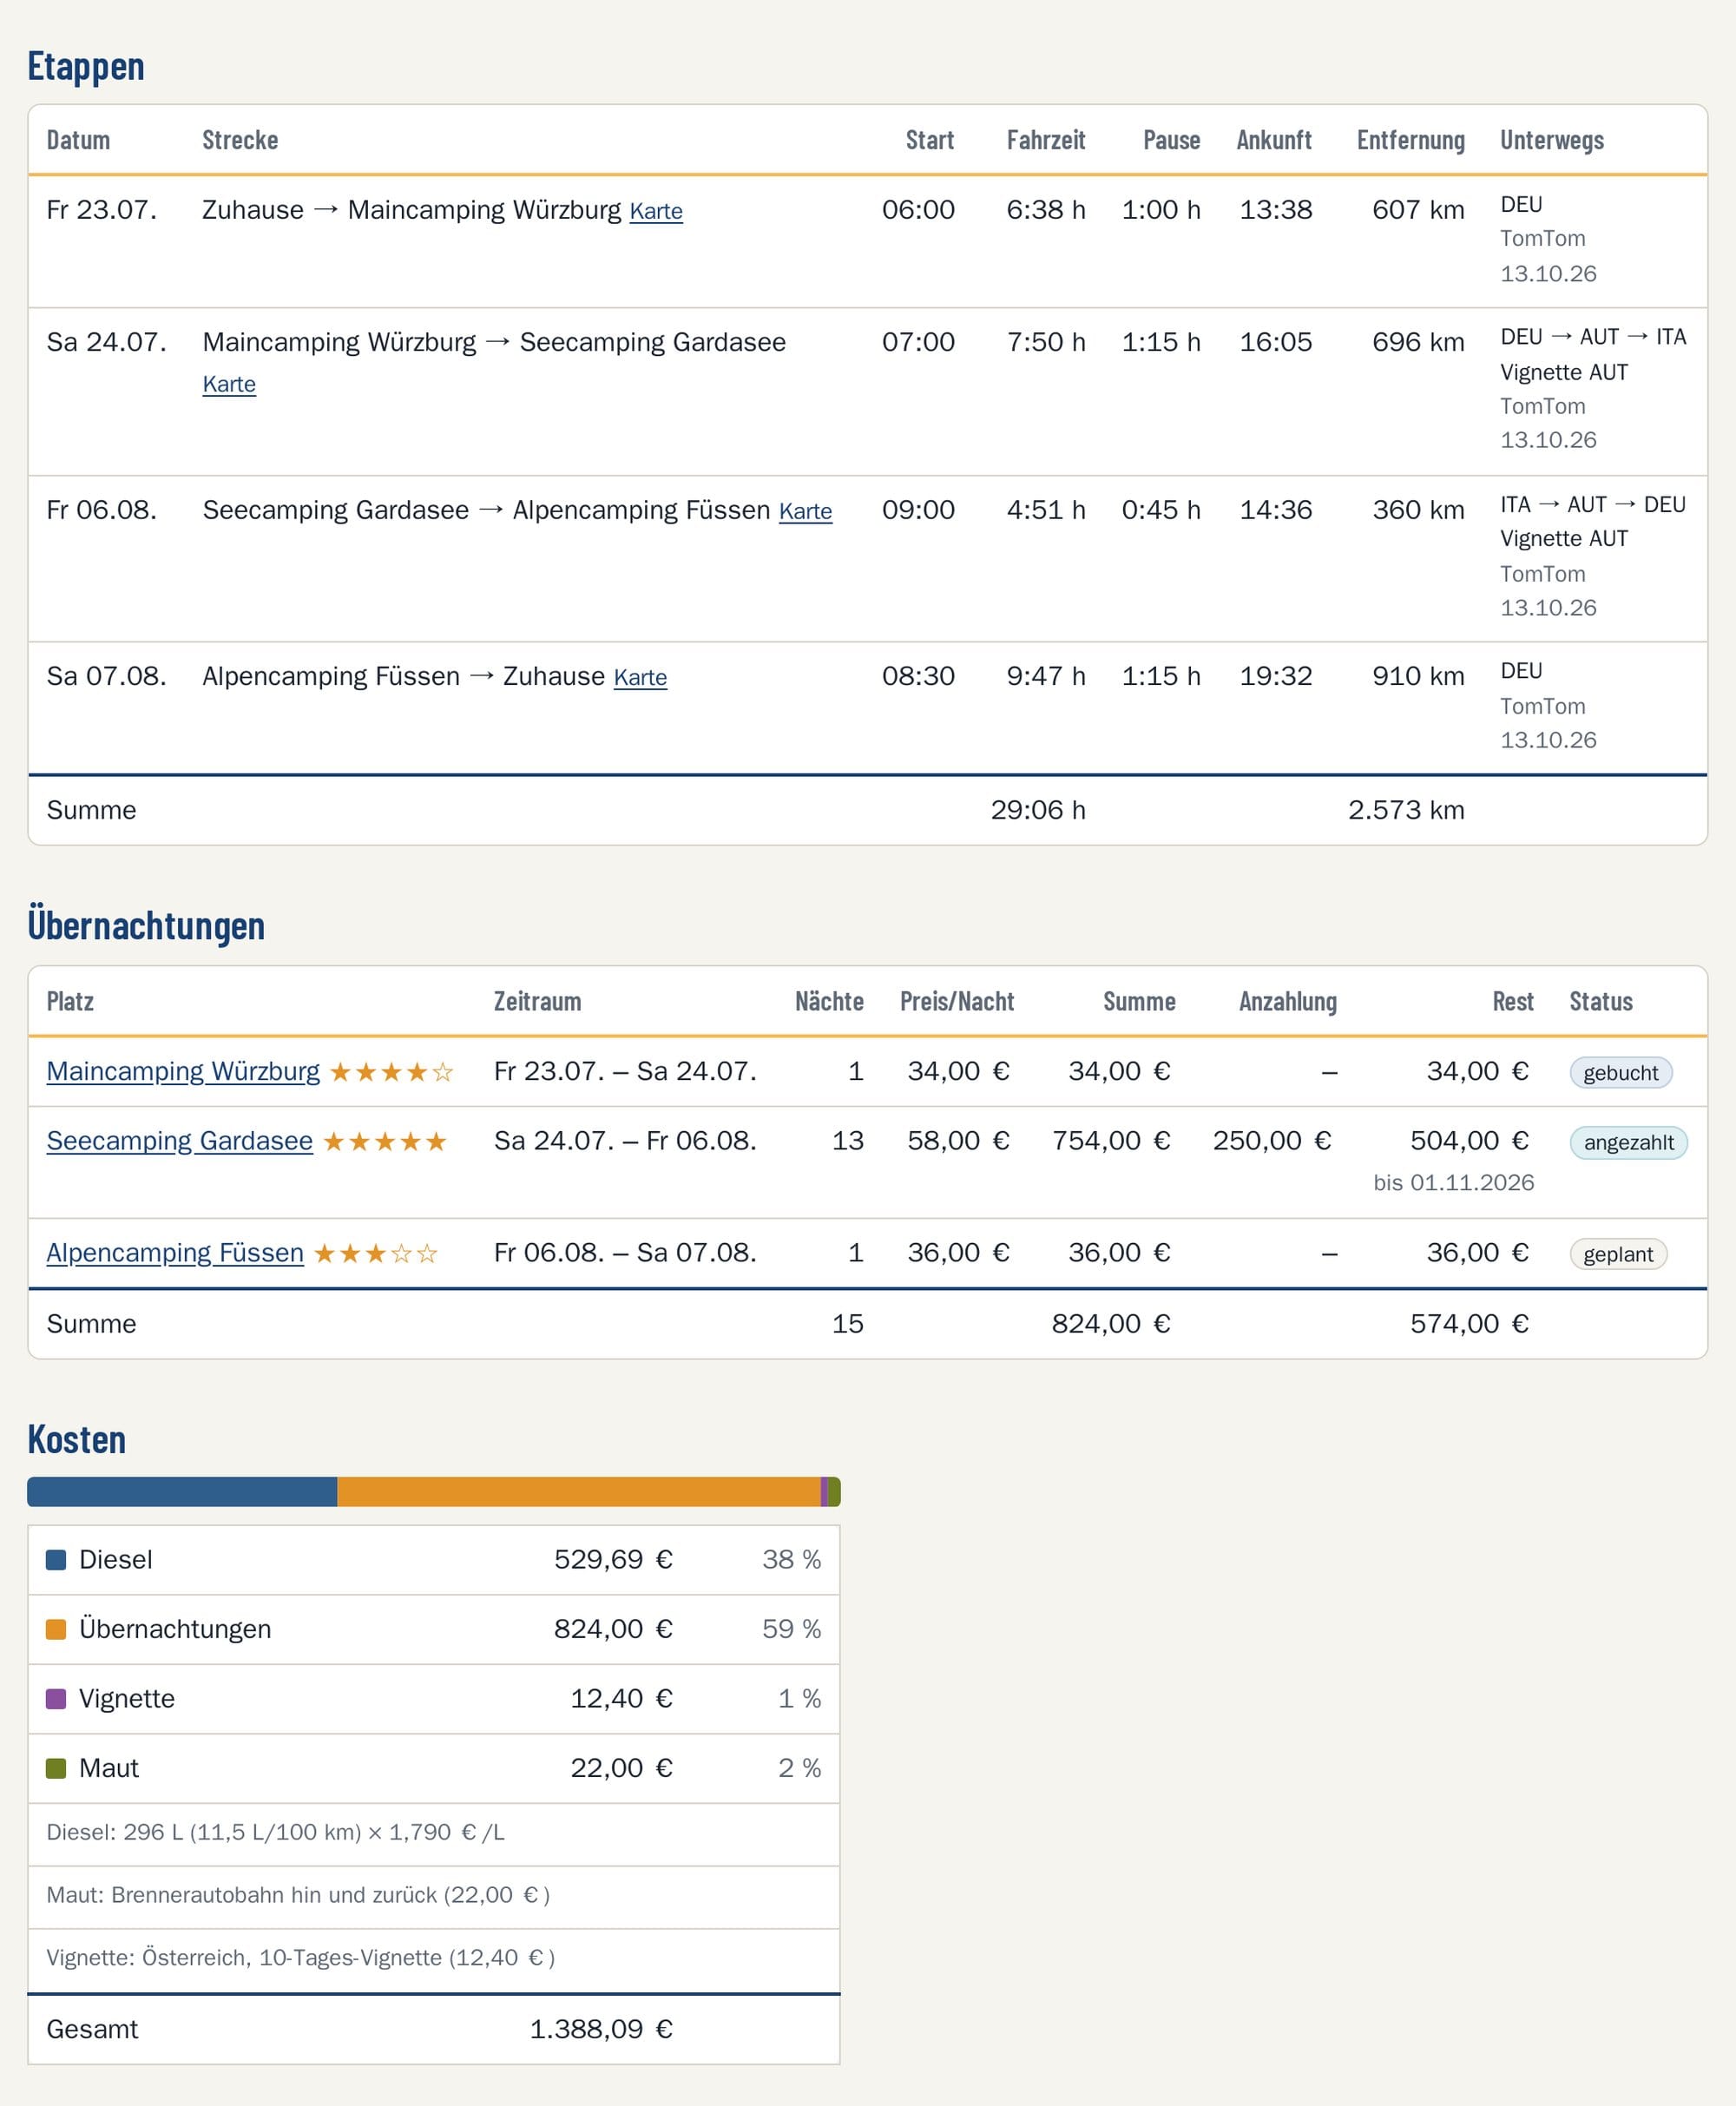Open the Karte link for Alpencamping Füssen → Zuhause
Screen dimensions: 1736x2106
pos(640,677)
